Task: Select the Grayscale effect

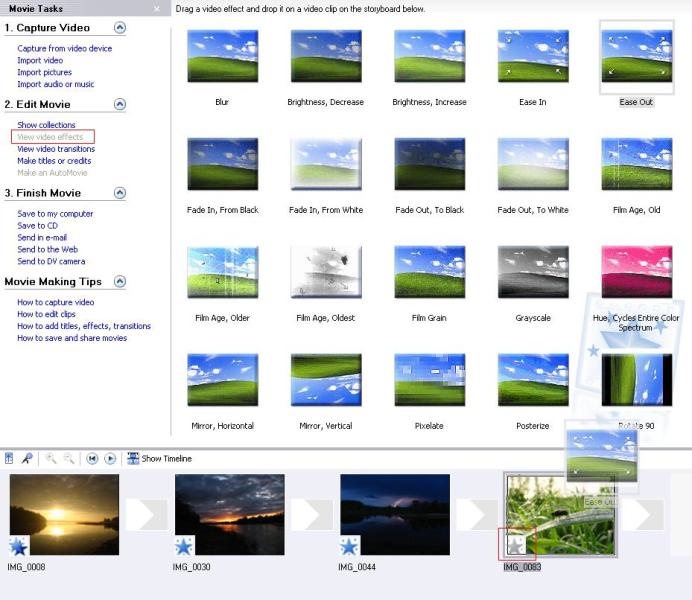Action: [533, 272]
